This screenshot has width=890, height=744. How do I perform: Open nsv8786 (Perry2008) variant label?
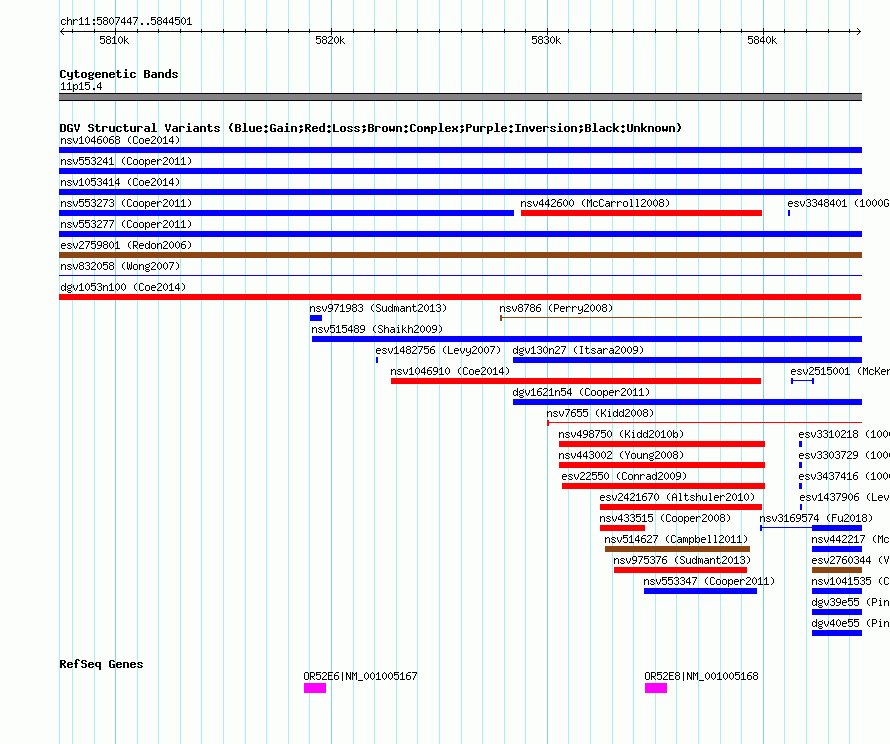coord(556,308)
